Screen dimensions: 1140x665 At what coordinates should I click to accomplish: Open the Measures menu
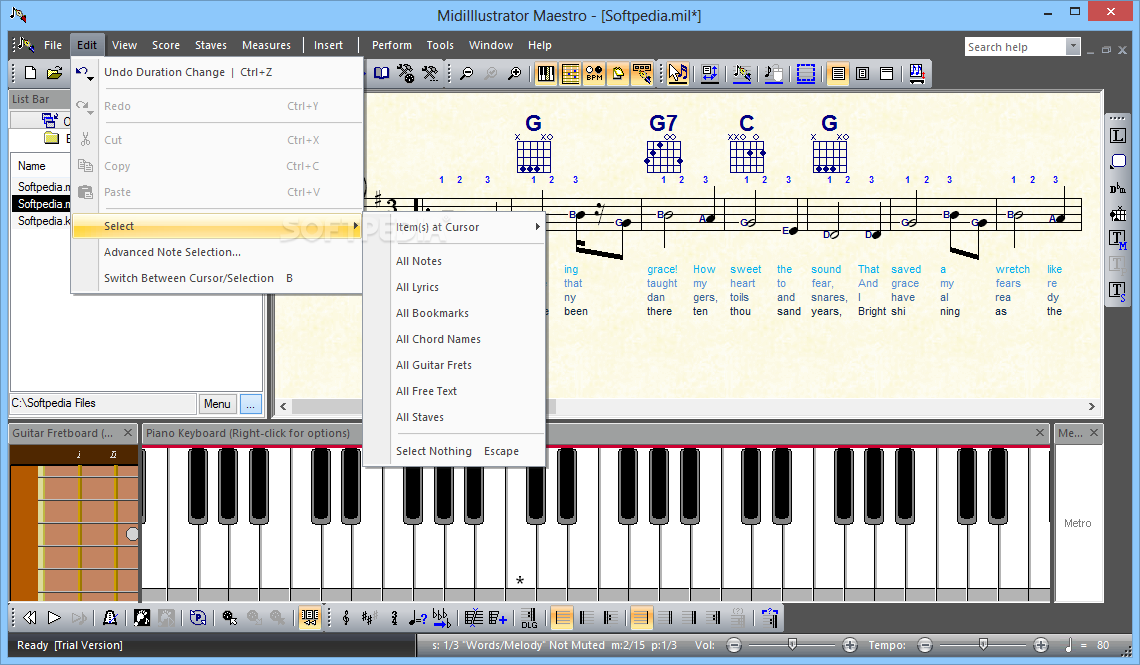tap(266, 45)
